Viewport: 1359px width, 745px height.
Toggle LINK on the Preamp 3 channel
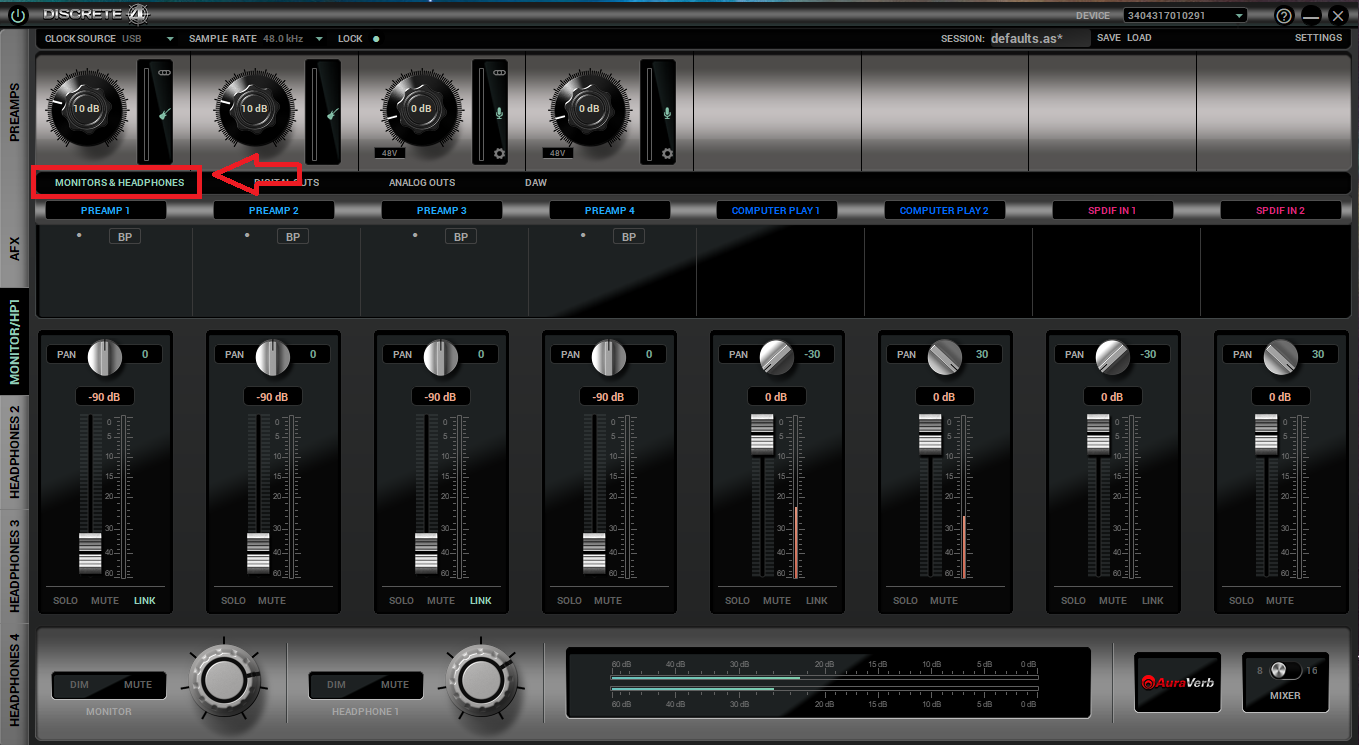click(481, 601)
